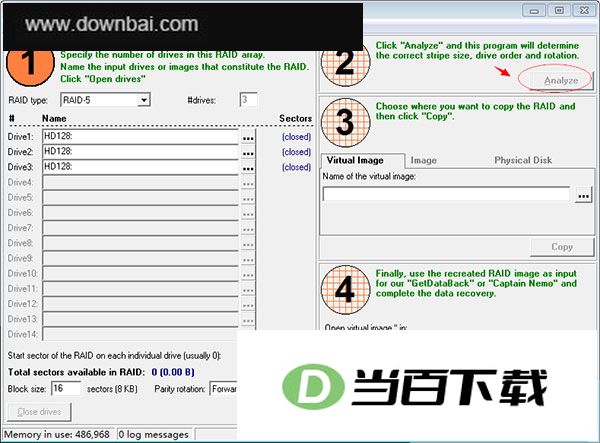Click the Drive10 name field
The width and height of the screenshot is (600, 443).
tap(140, 274)
